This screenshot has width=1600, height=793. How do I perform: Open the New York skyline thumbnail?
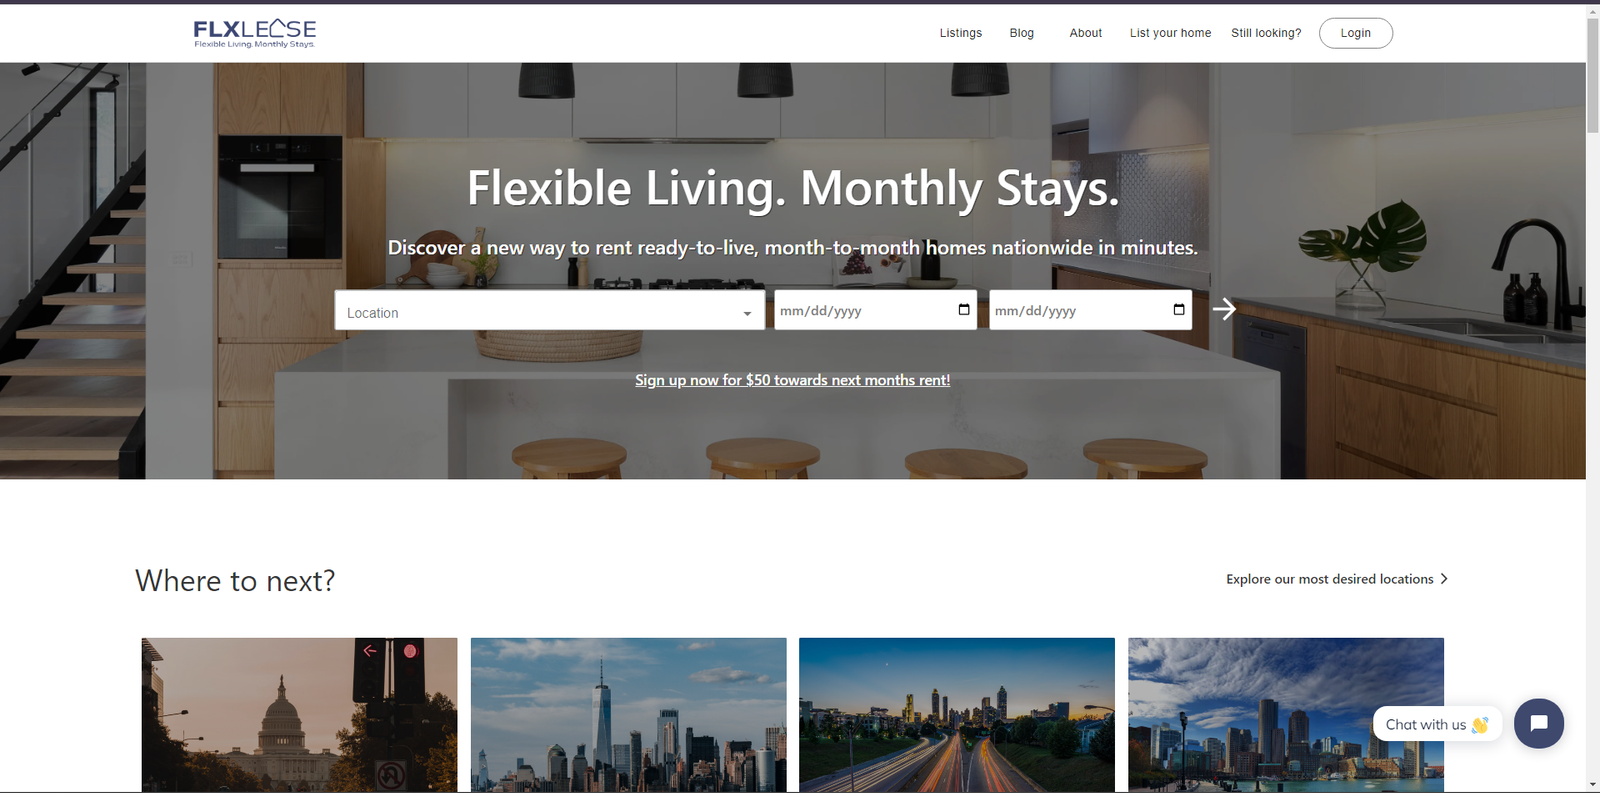tap(628, 715)
